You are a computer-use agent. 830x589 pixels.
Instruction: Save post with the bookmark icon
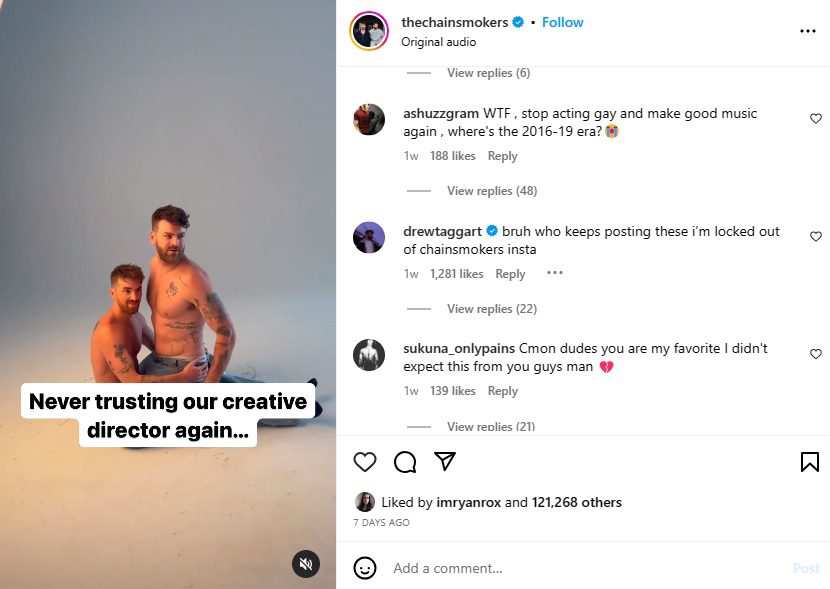[810, 462]
